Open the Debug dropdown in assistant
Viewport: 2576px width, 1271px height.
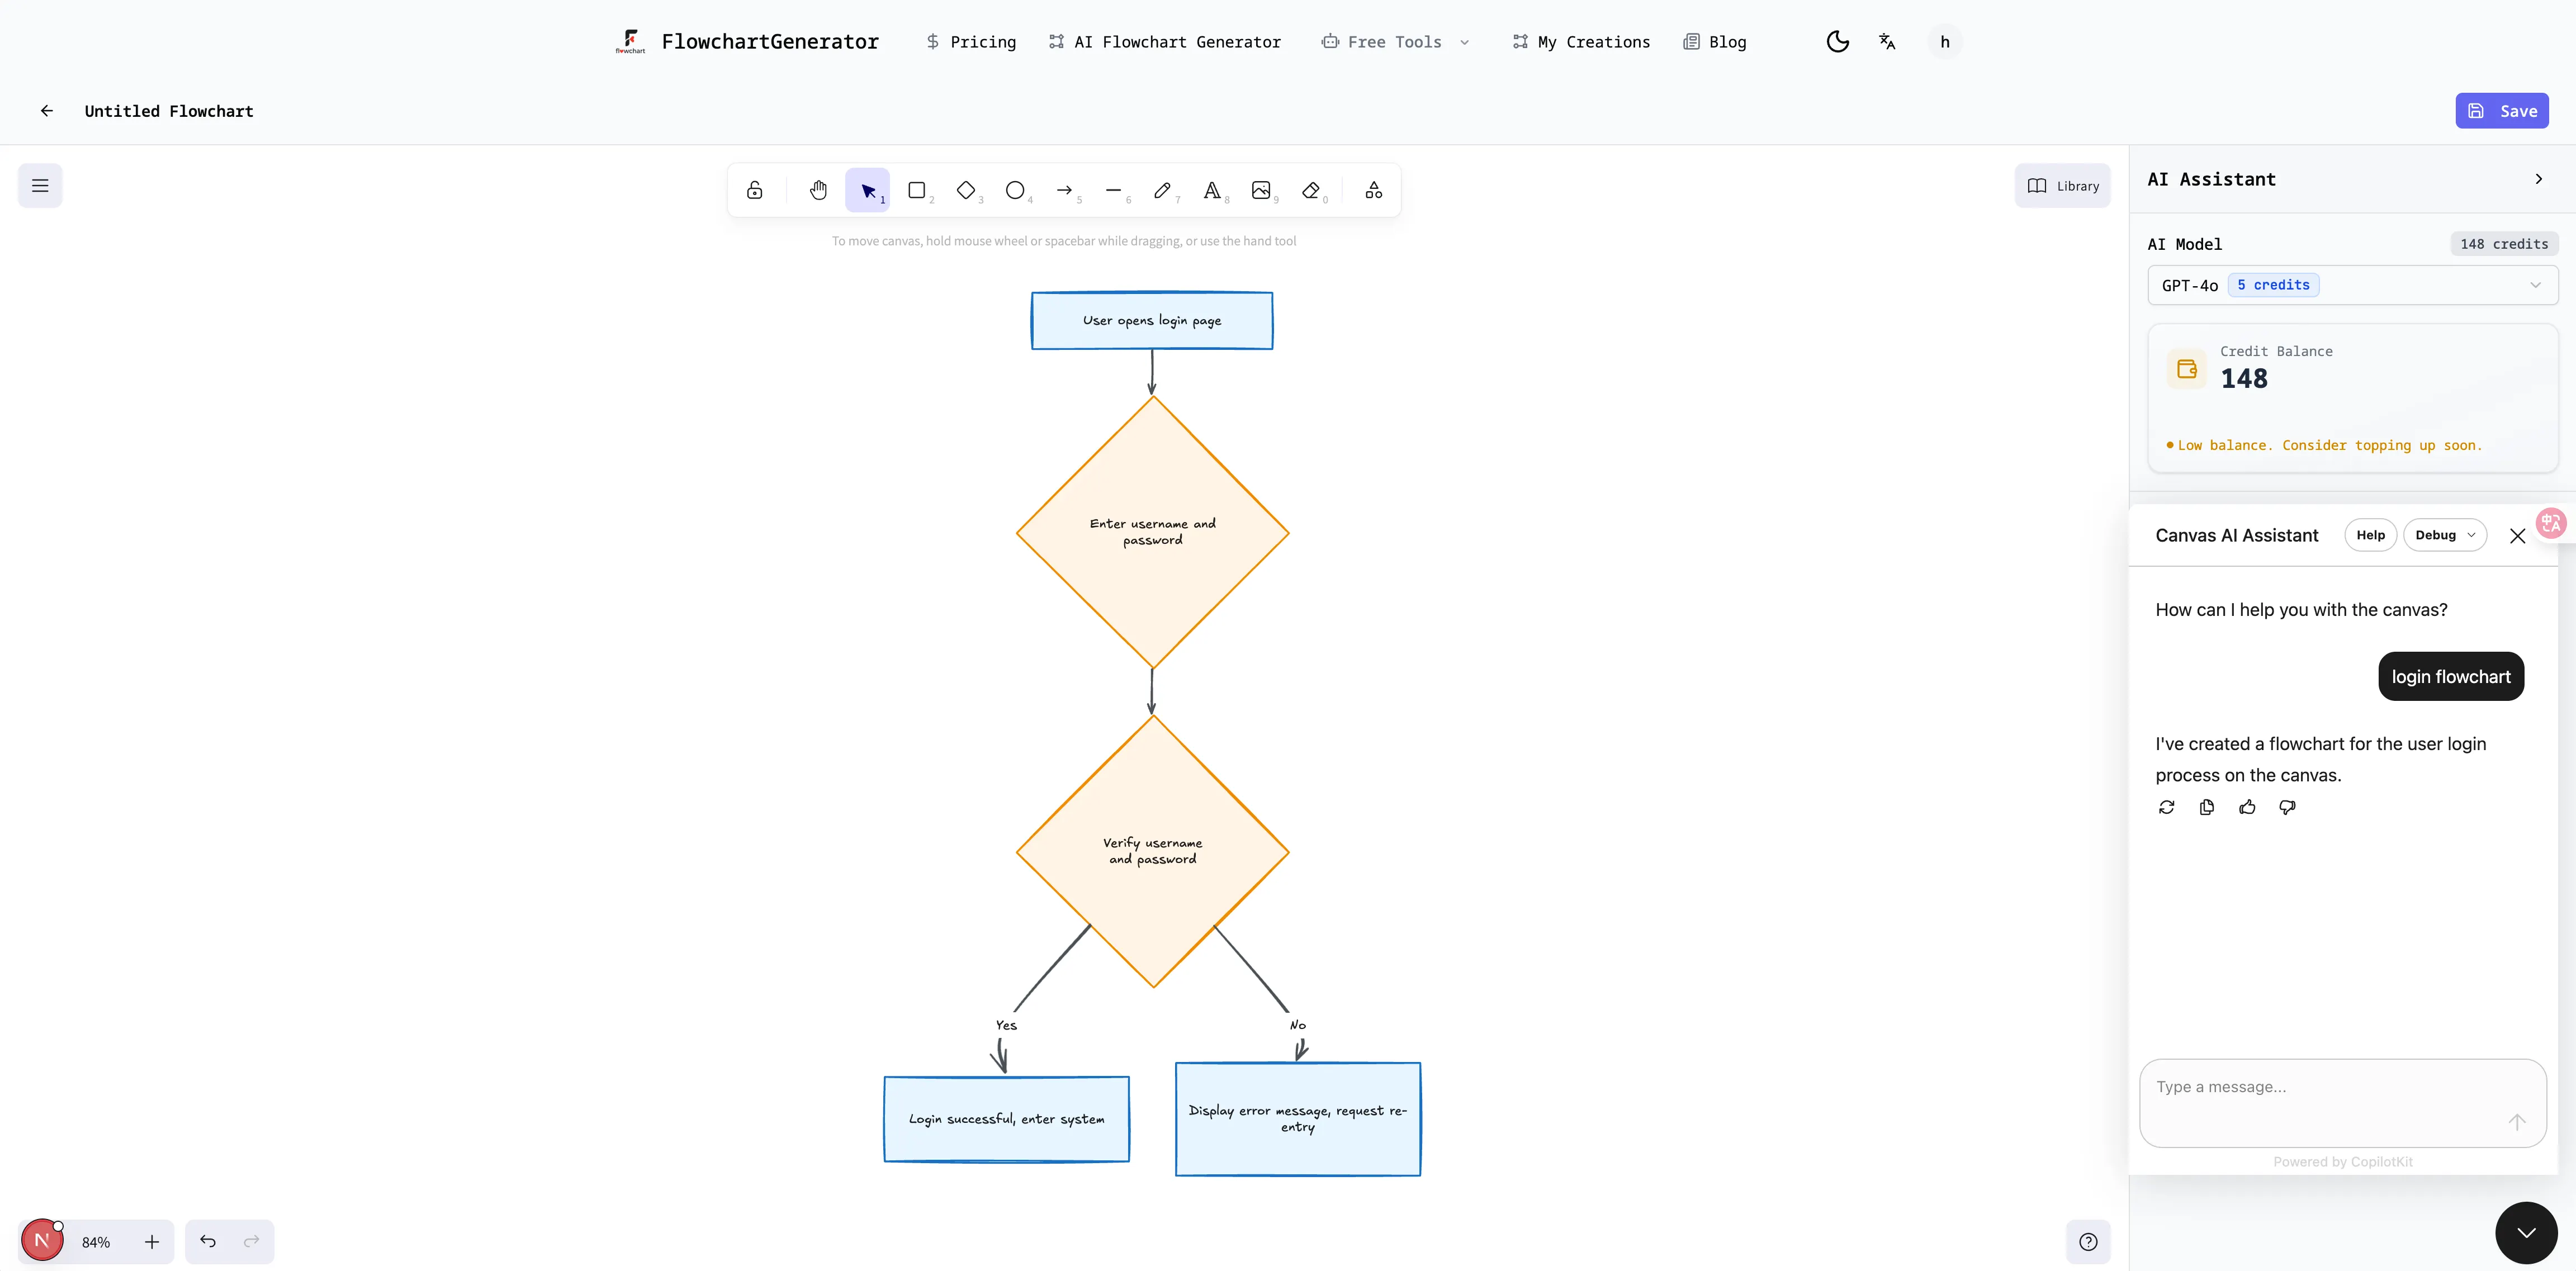pyautogui.click(x=2444, y=535)
